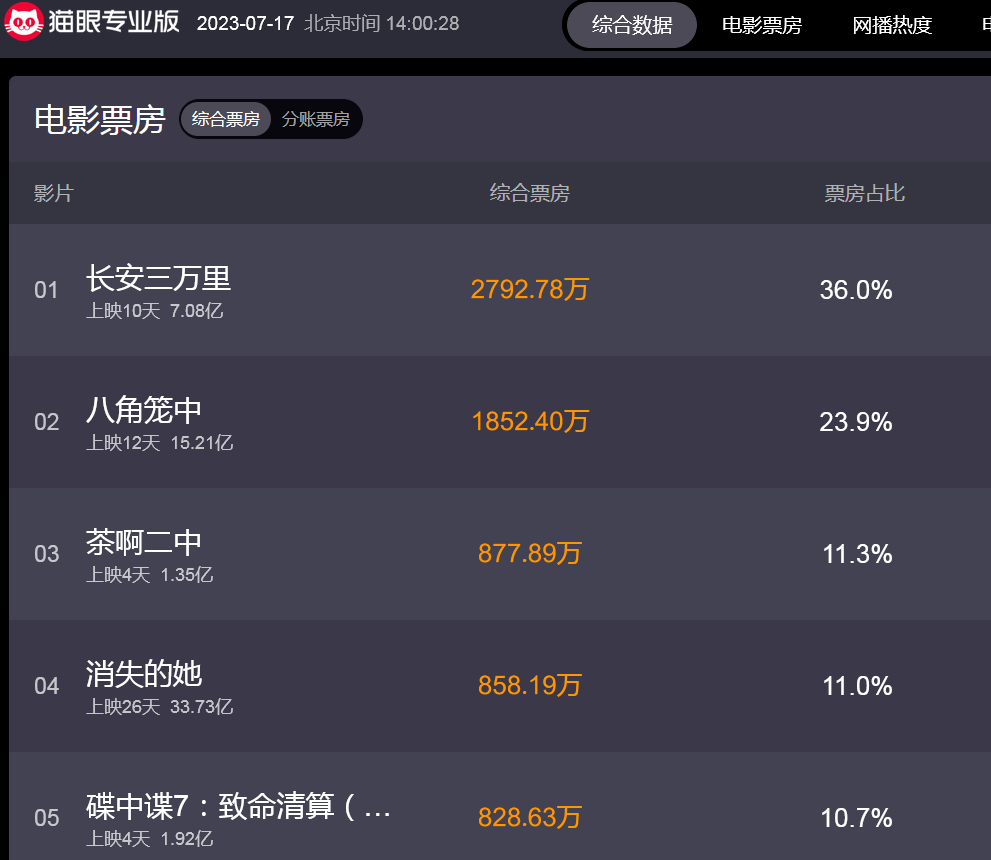
Task: Open the 电影票房 navigation tab
Action: 761,25
